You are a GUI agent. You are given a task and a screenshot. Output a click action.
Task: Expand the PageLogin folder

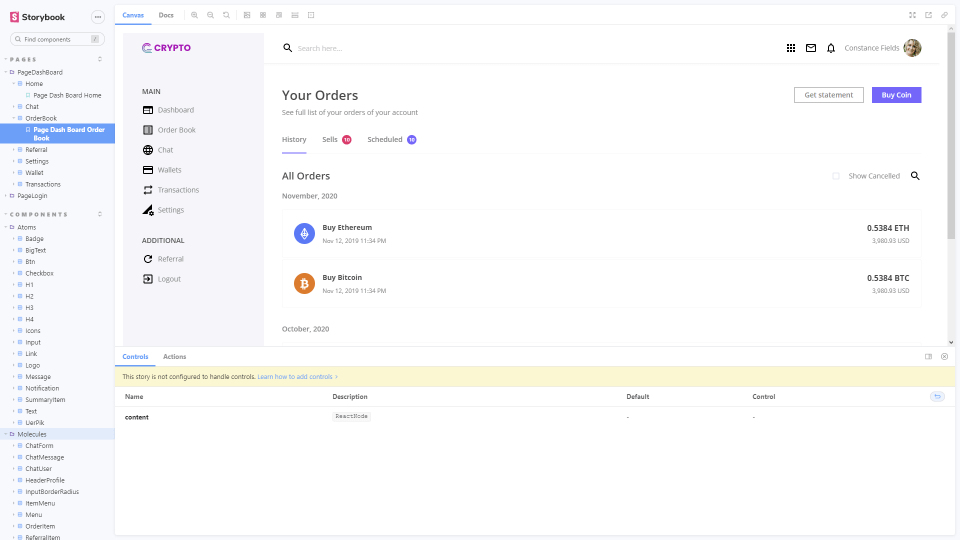pyautogui.click(x=32, y=196)
